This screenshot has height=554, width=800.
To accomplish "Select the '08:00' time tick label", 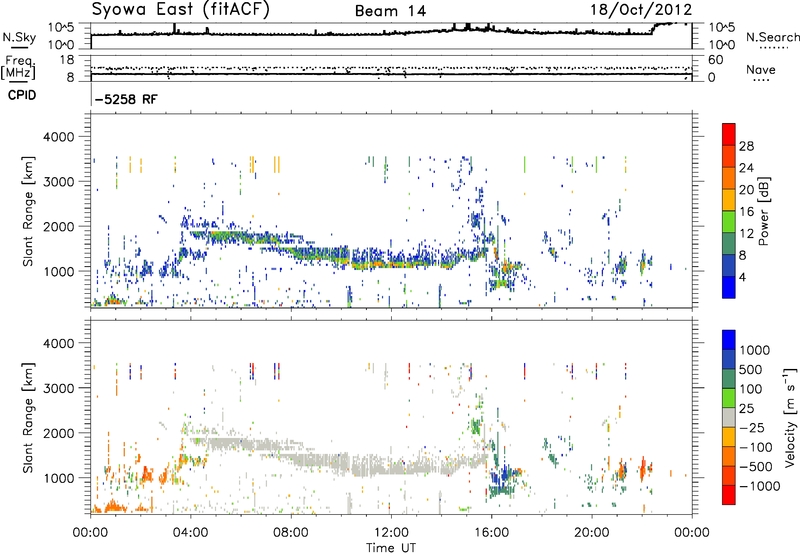I will click(x=291, y=533).
